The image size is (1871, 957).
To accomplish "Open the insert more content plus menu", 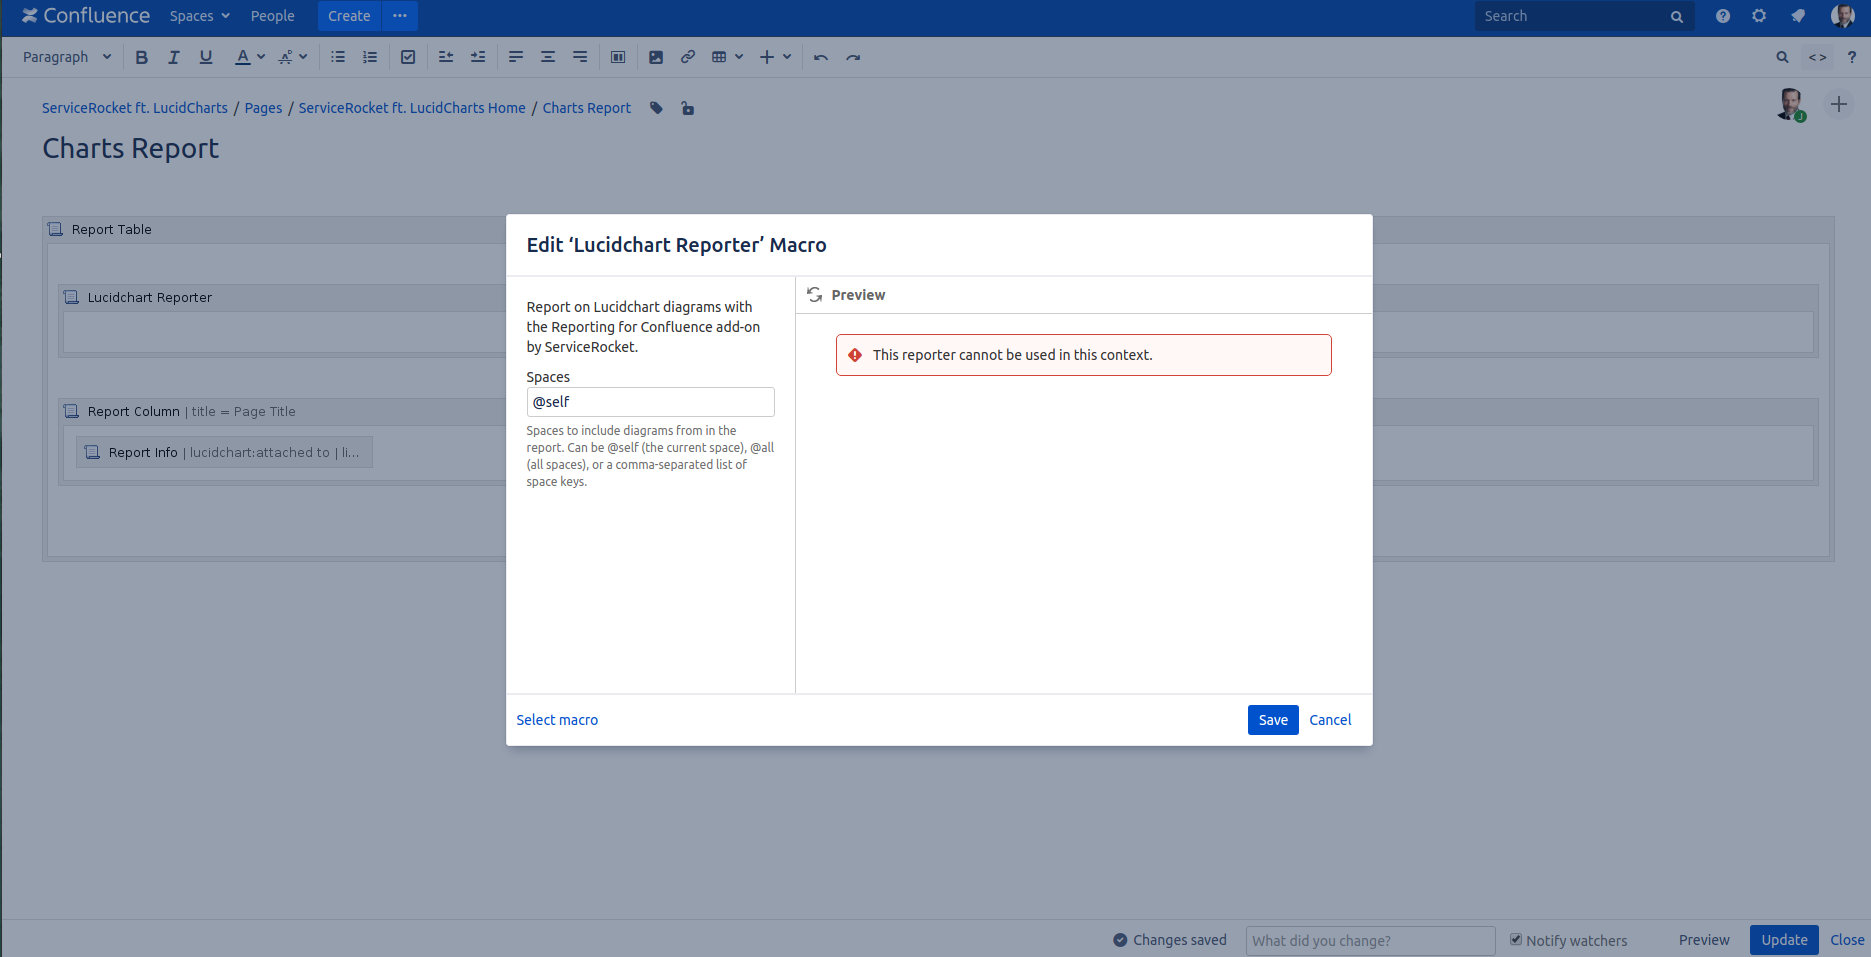I will tap(775, 57).
